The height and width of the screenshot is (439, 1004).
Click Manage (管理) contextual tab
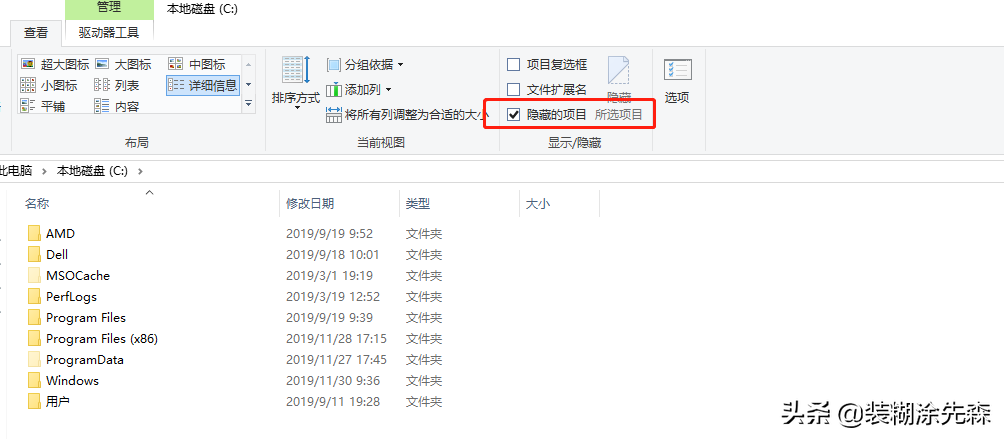109,8
